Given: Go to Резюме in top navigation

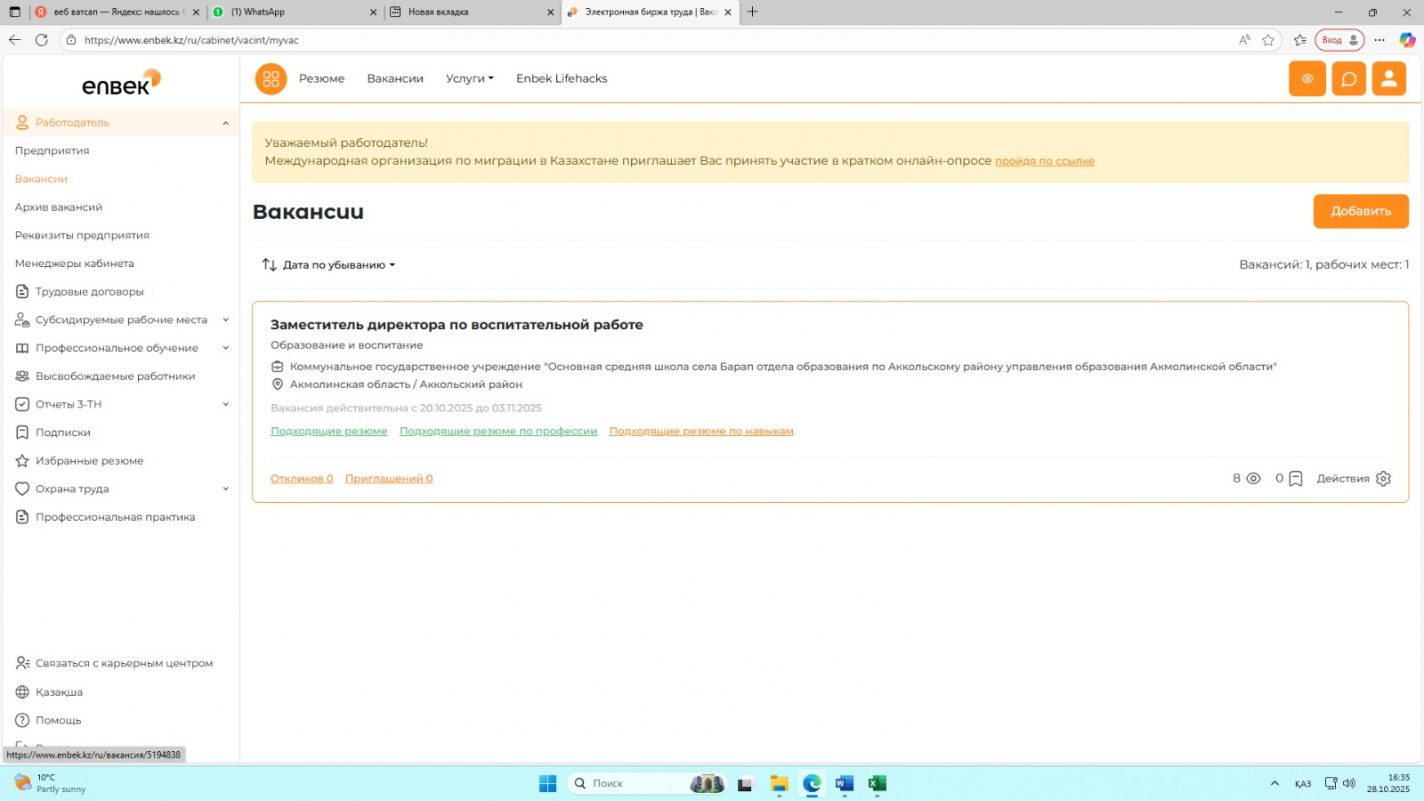Looking at the screenshot, I should [x=321, y=79].
